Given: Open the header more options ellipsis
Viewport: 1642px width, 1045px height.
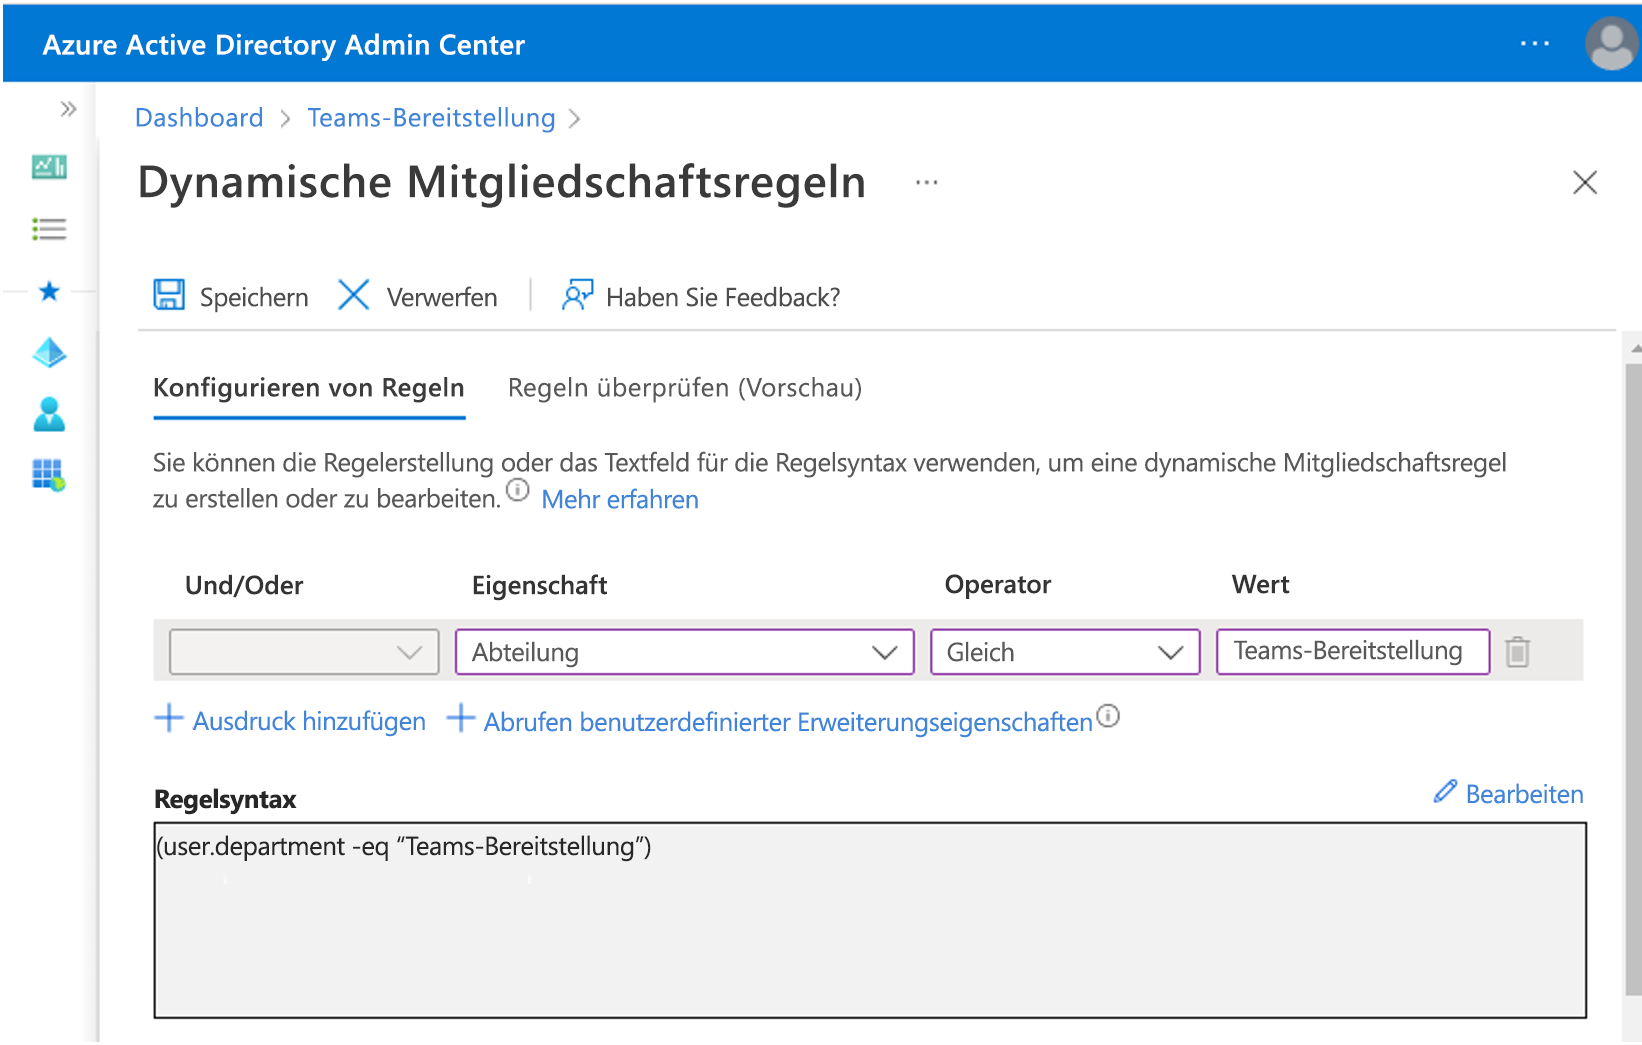Looking at the screenshot, I should pos(1535,44).
